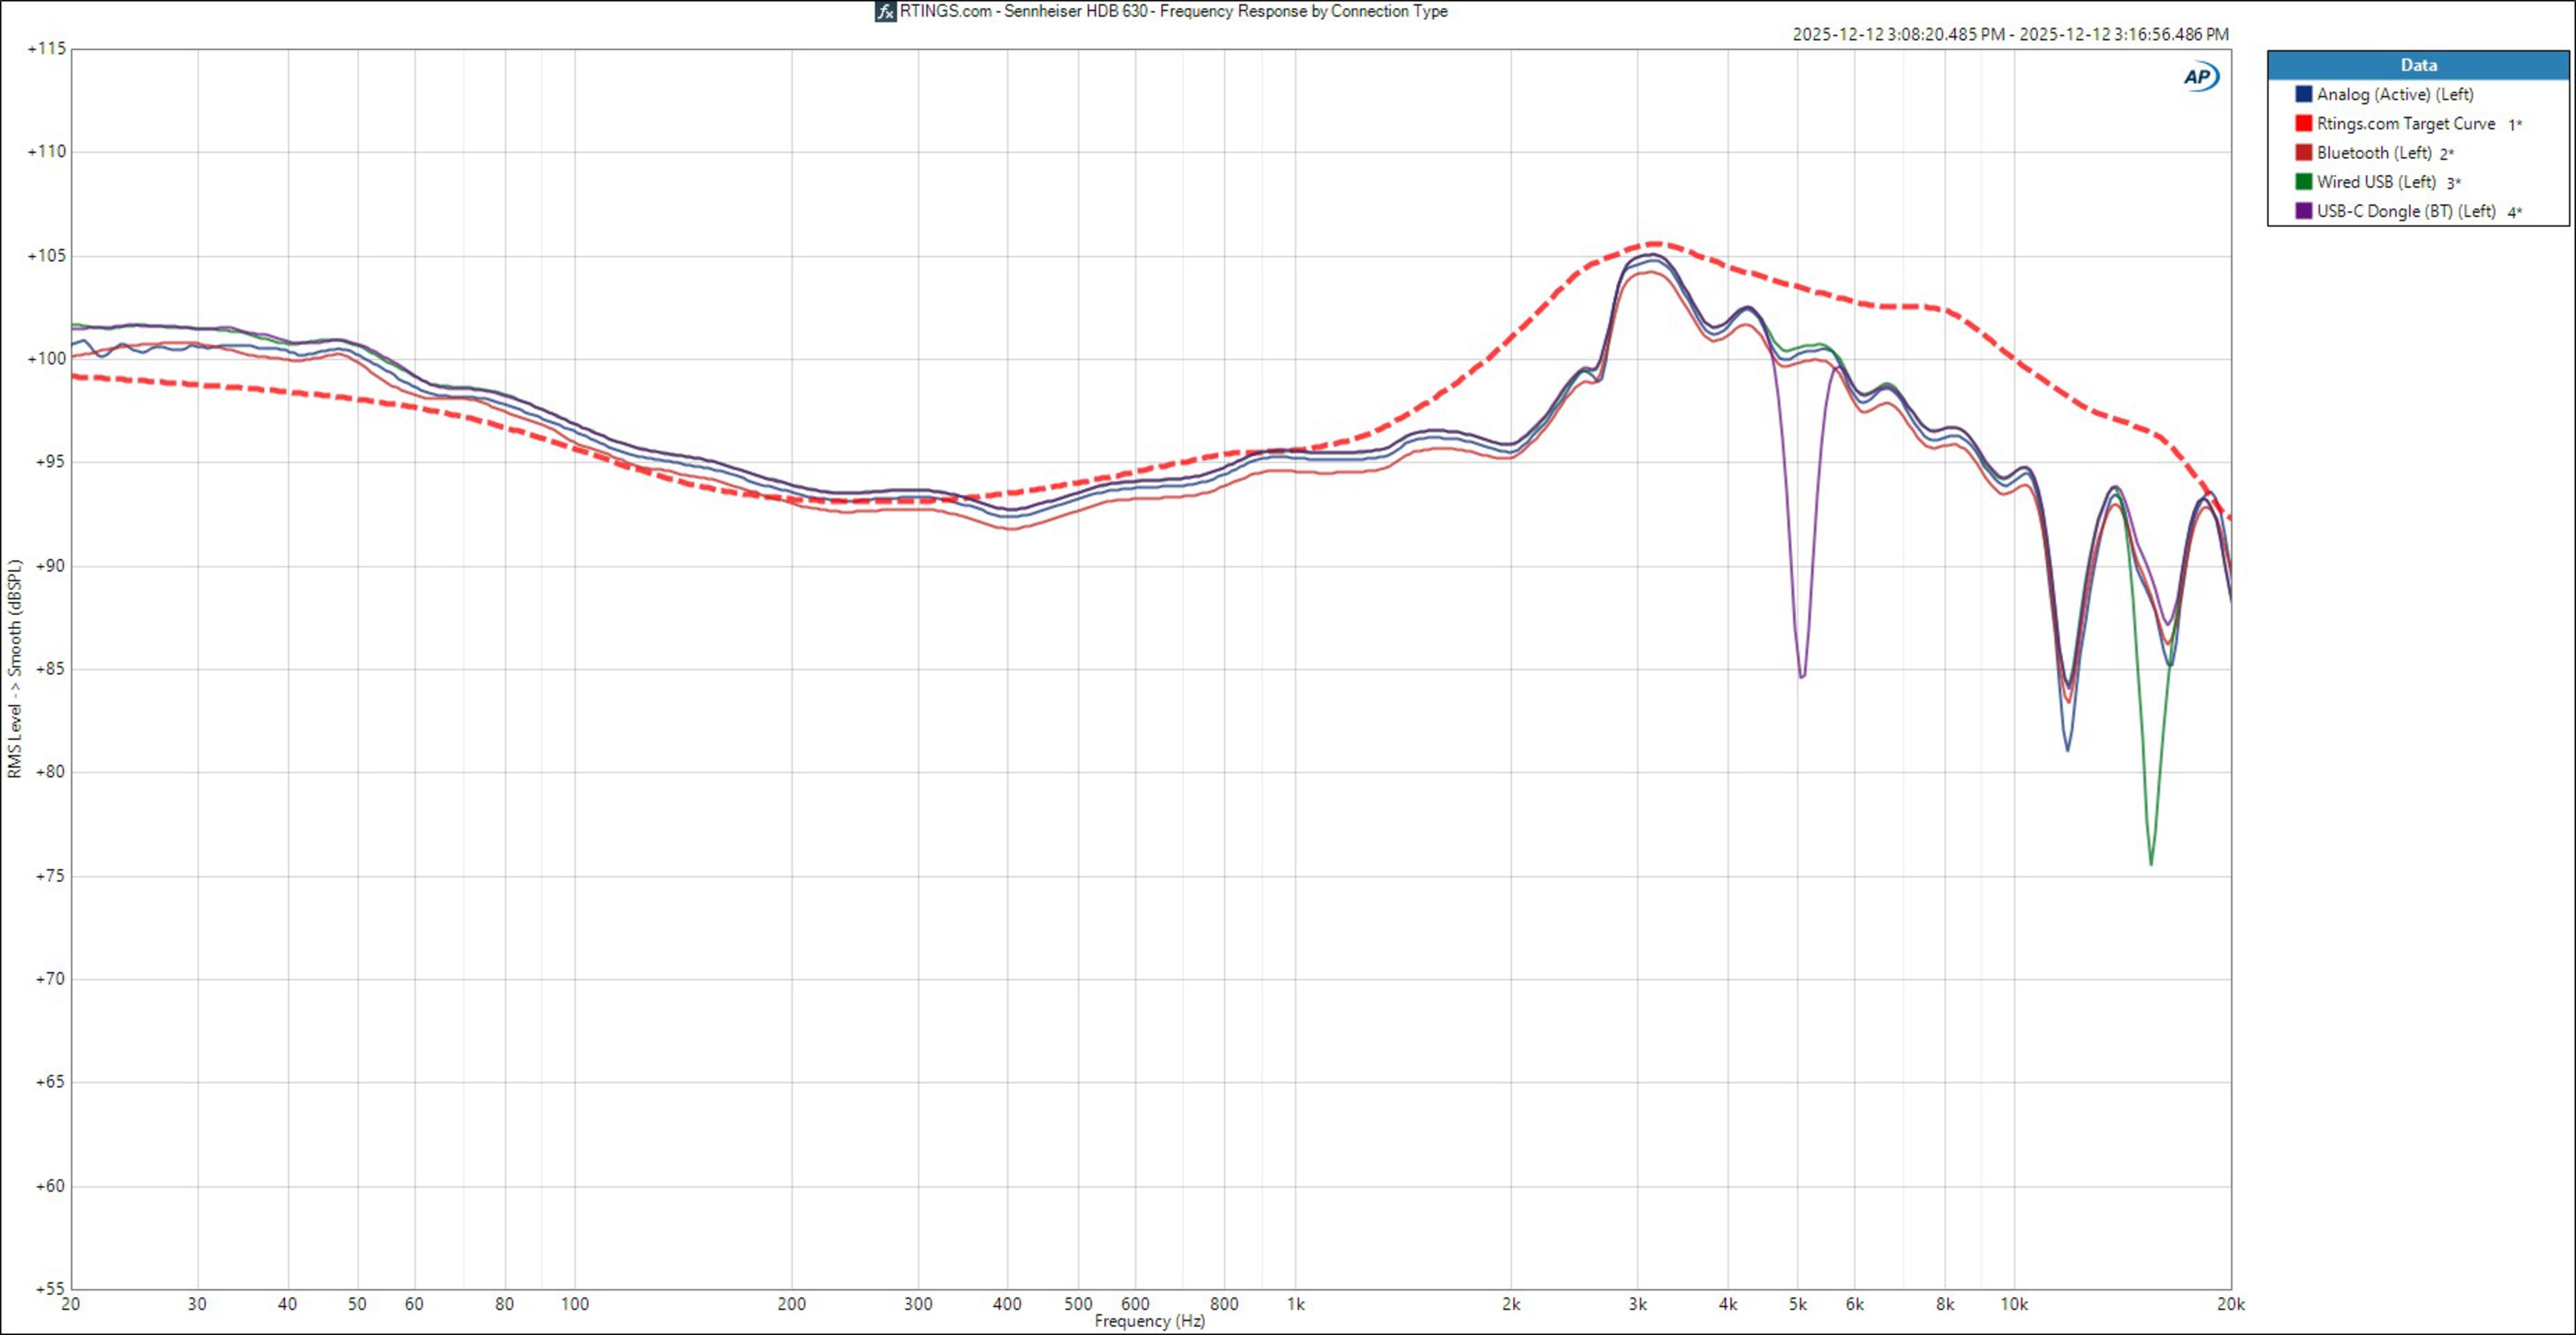Click the measurement timestamp text
The height and width of the screenshot is (1335, 2576).
pos(2010,34)
